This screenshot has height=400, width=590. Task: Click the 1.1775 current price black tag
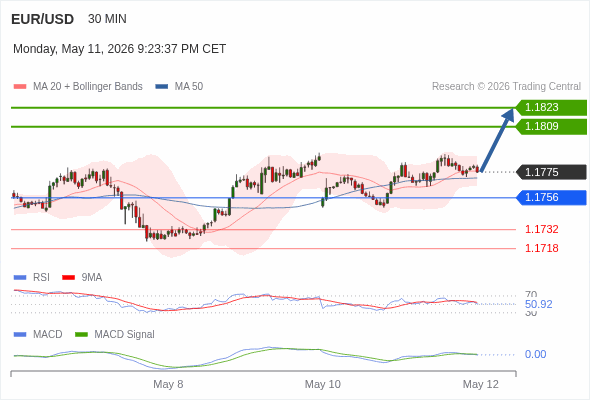pyautogui.click(x=551, y=172)
